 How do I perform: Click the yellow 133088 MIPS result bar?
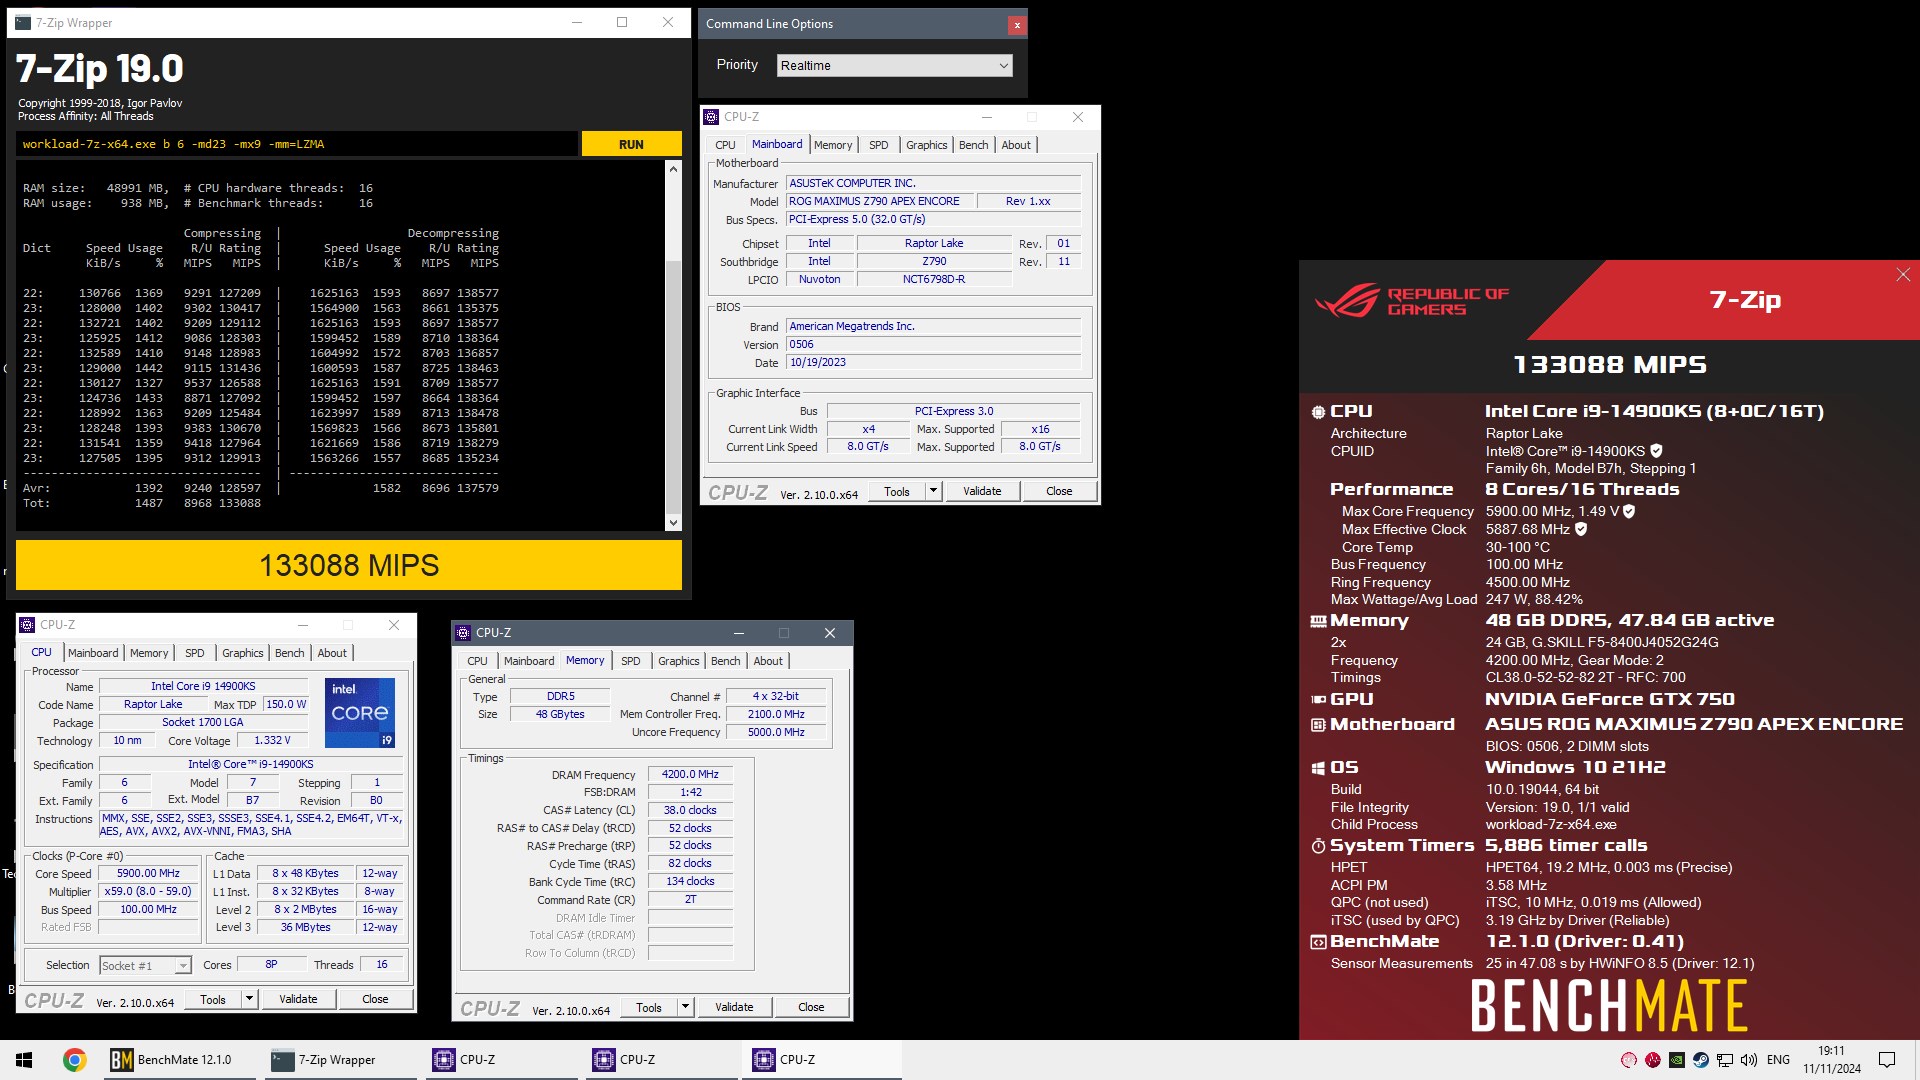(349, 565)
